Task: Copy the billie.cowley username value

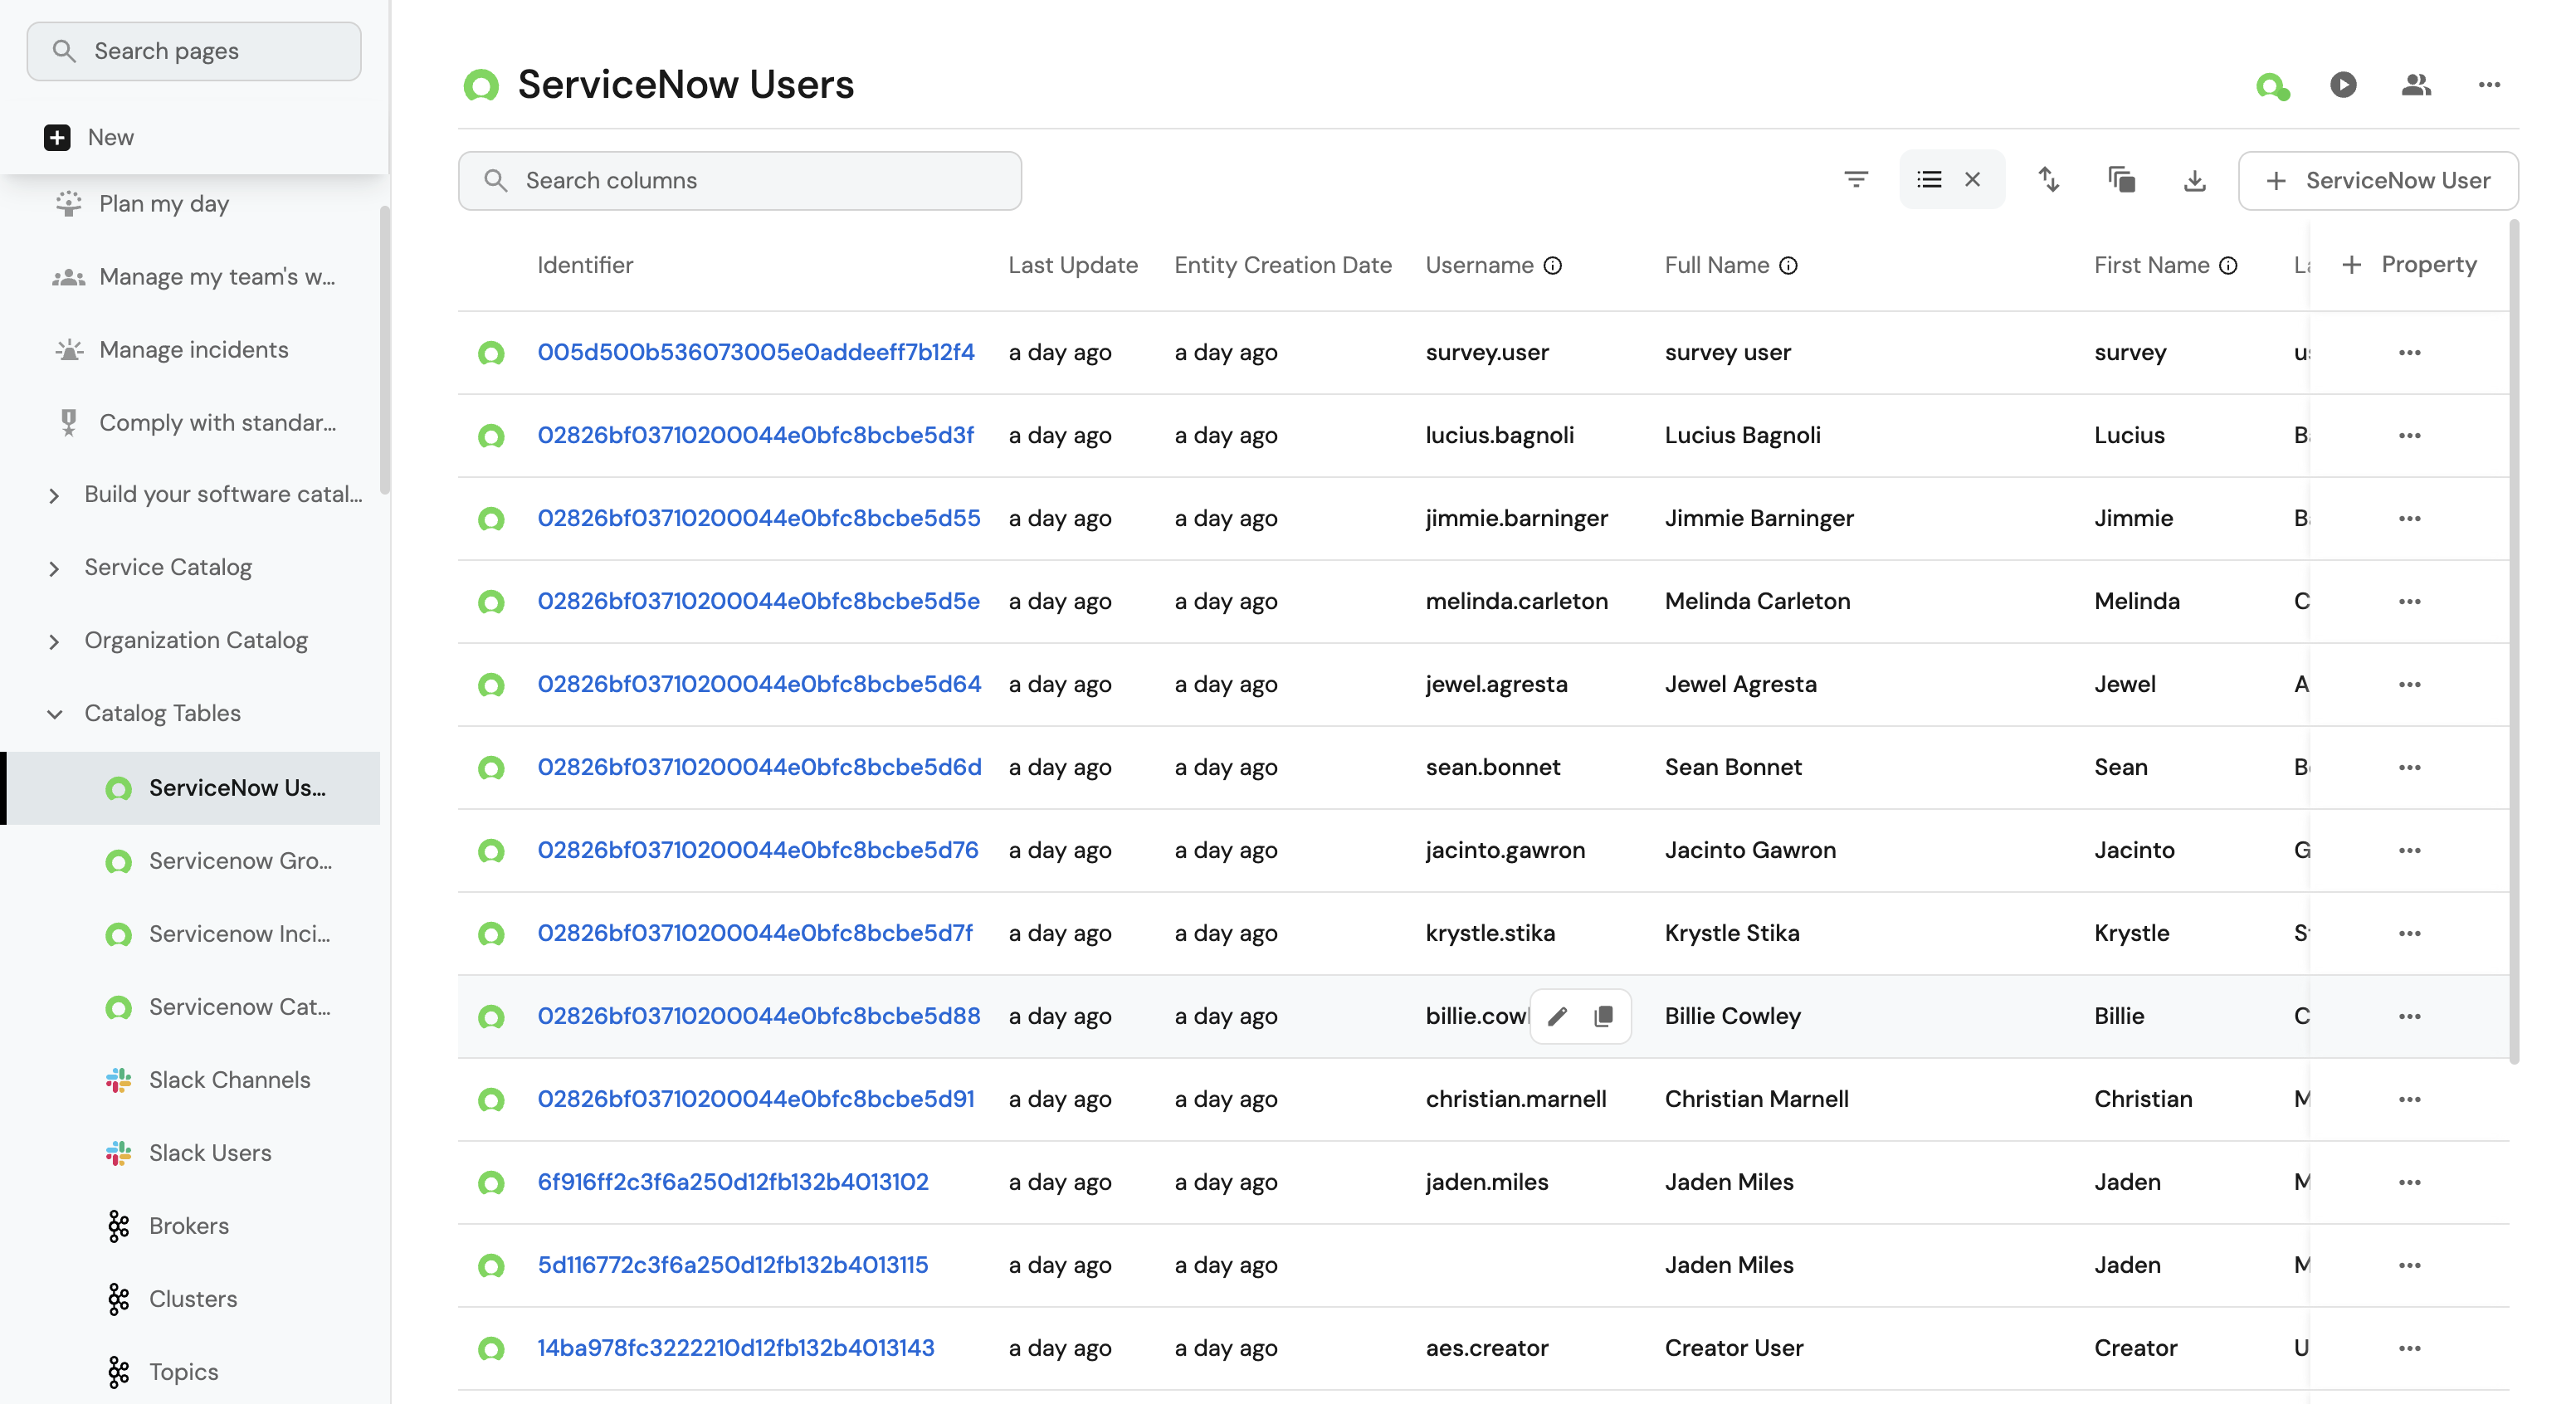Action: coord(1603,1017)
